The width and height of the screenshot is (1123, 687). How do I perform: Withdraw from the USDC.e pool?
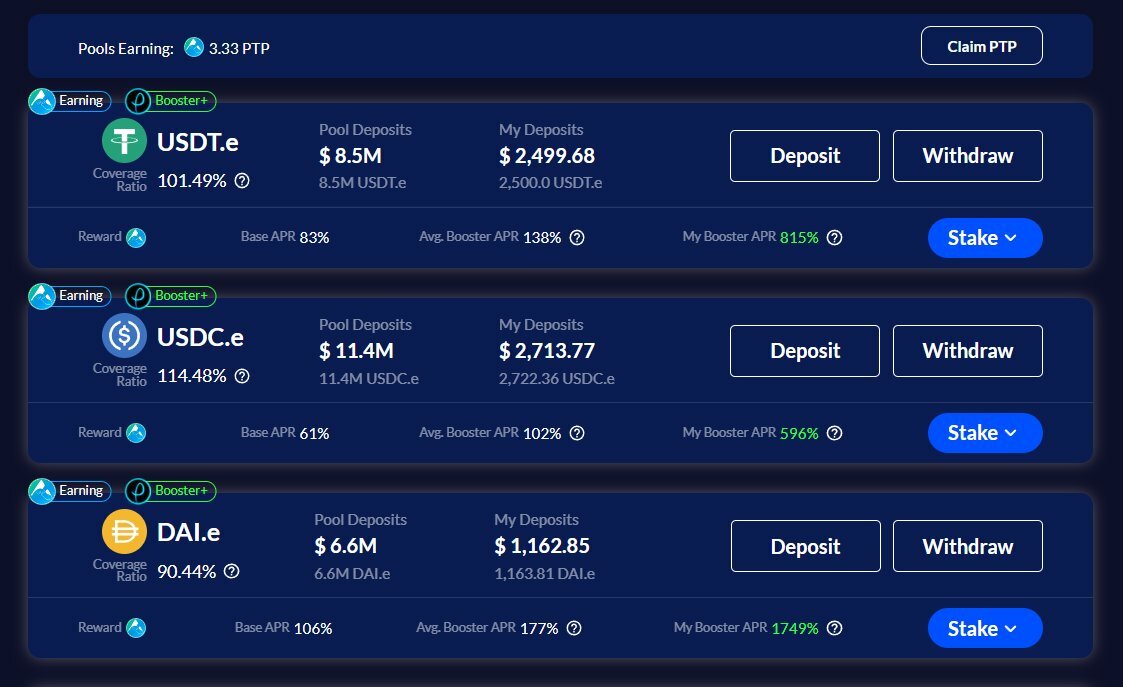(x=968, y=351)
